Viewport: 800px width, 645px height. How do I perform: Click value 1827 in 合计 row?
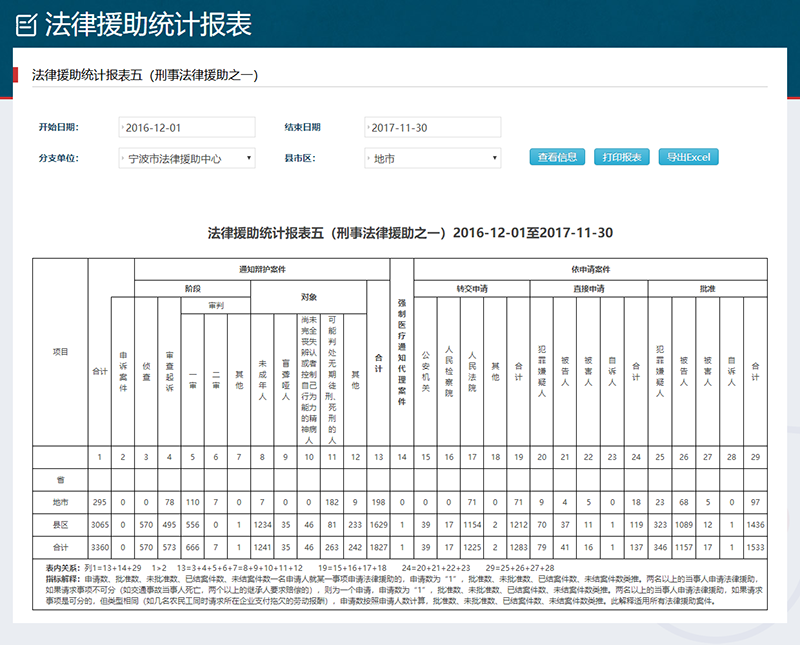pyautogui.click(x=379, y=548)
